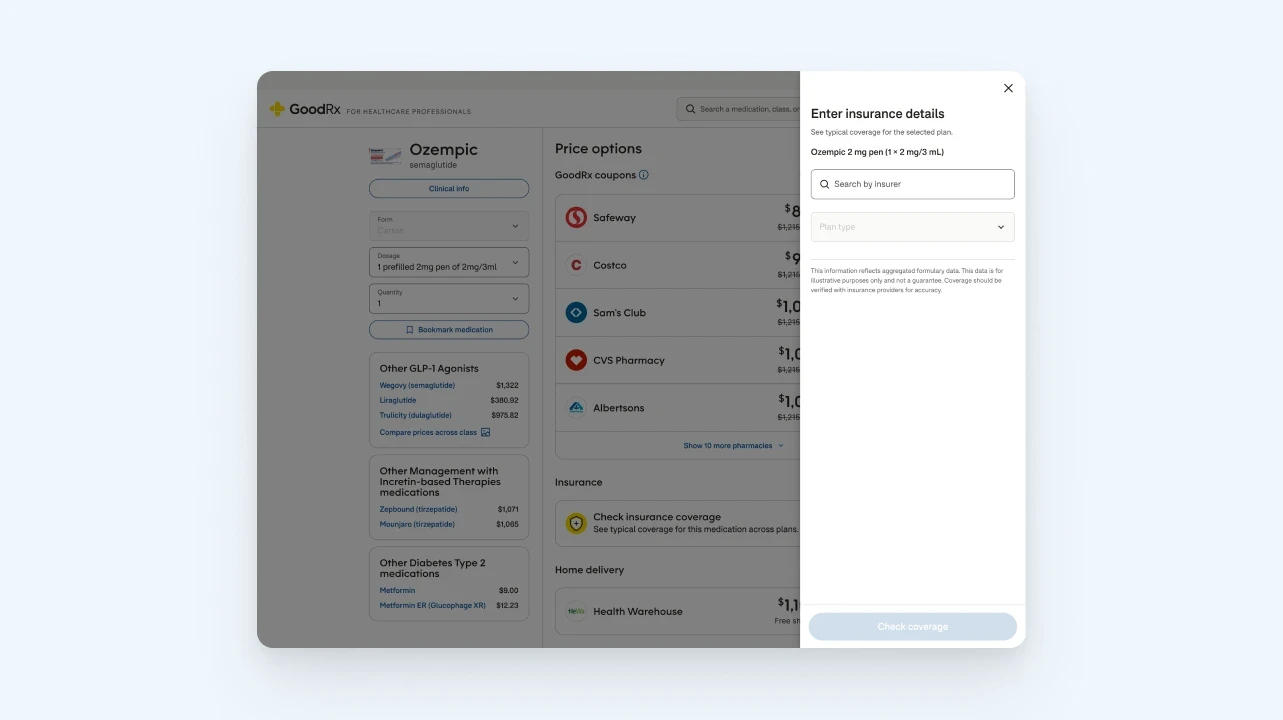Click the Costco pharmacy logo
The width and height of the screenshot is (1283, 720).
576,265
